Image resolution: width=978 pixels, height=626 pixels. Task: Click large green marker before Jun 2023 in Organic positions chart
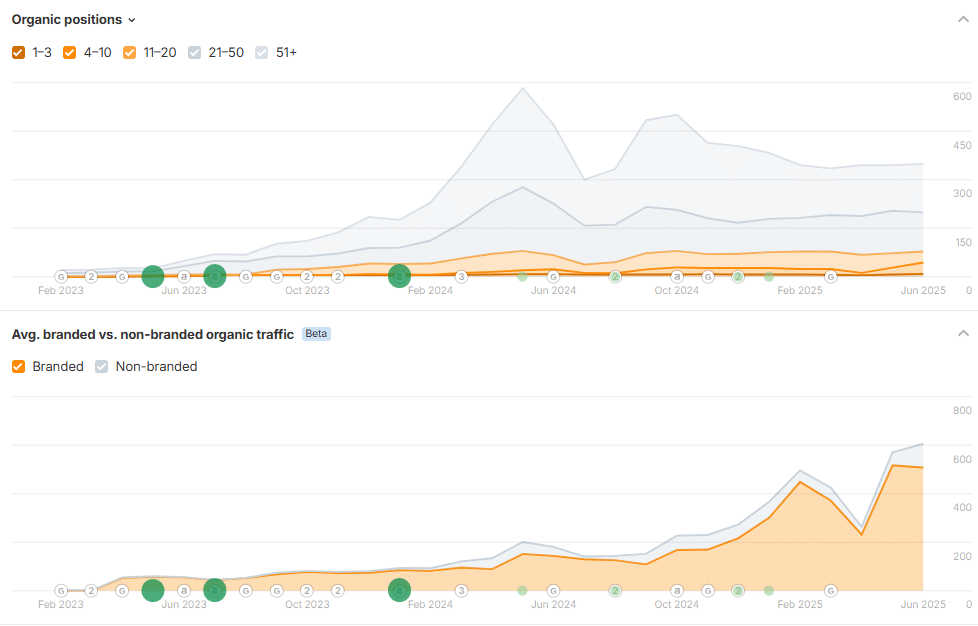(x=152, y=276)
